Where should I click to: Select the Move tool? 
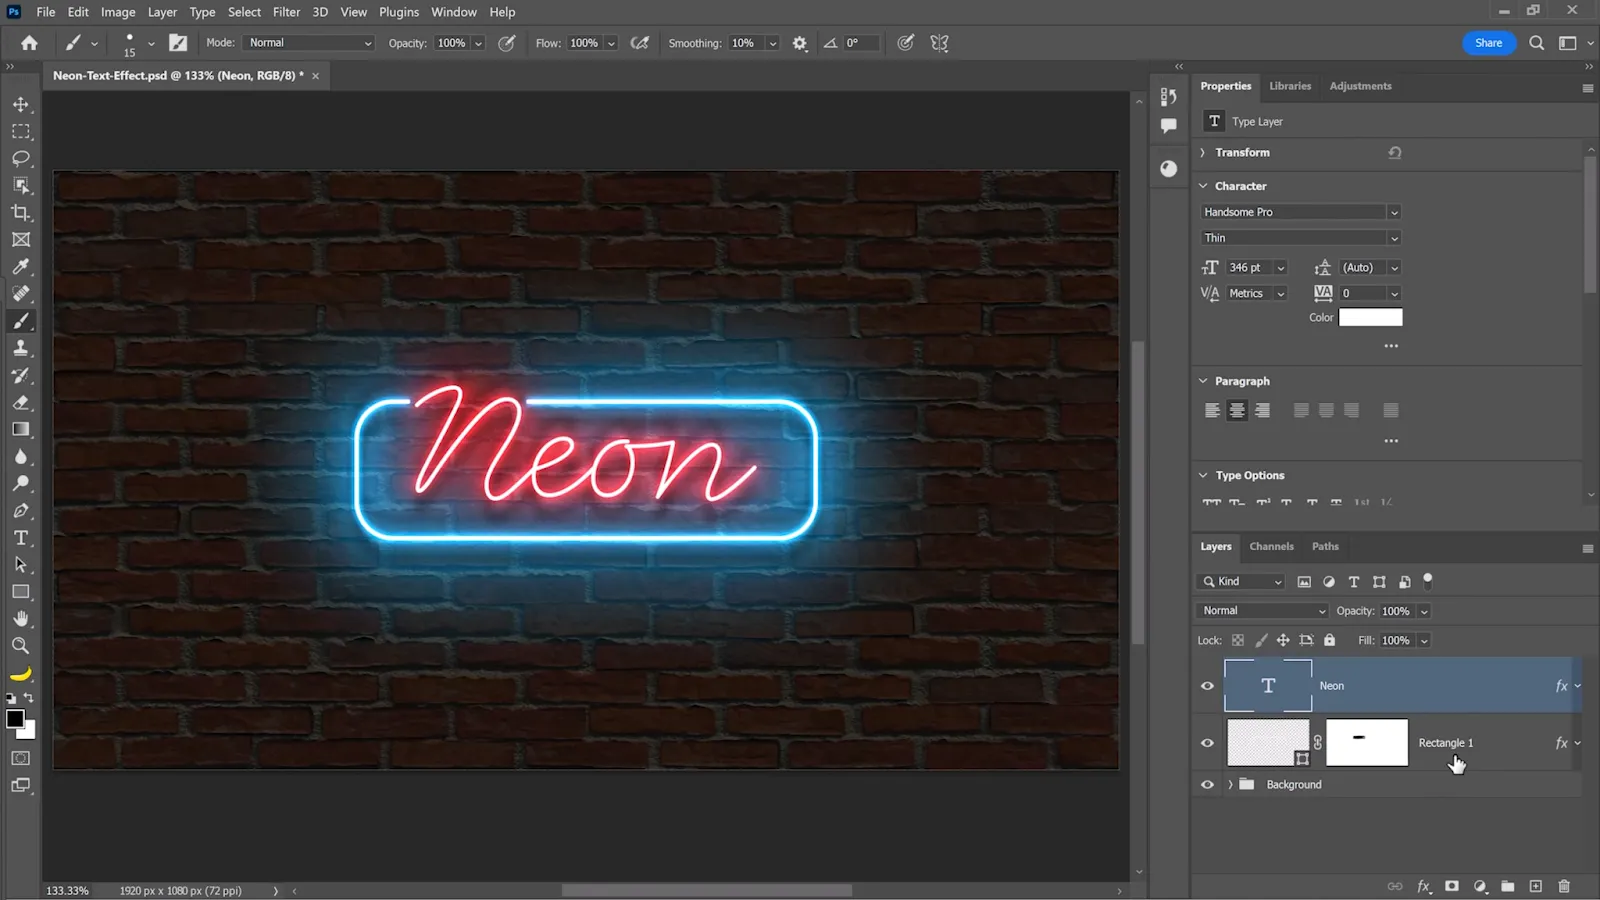20,104
